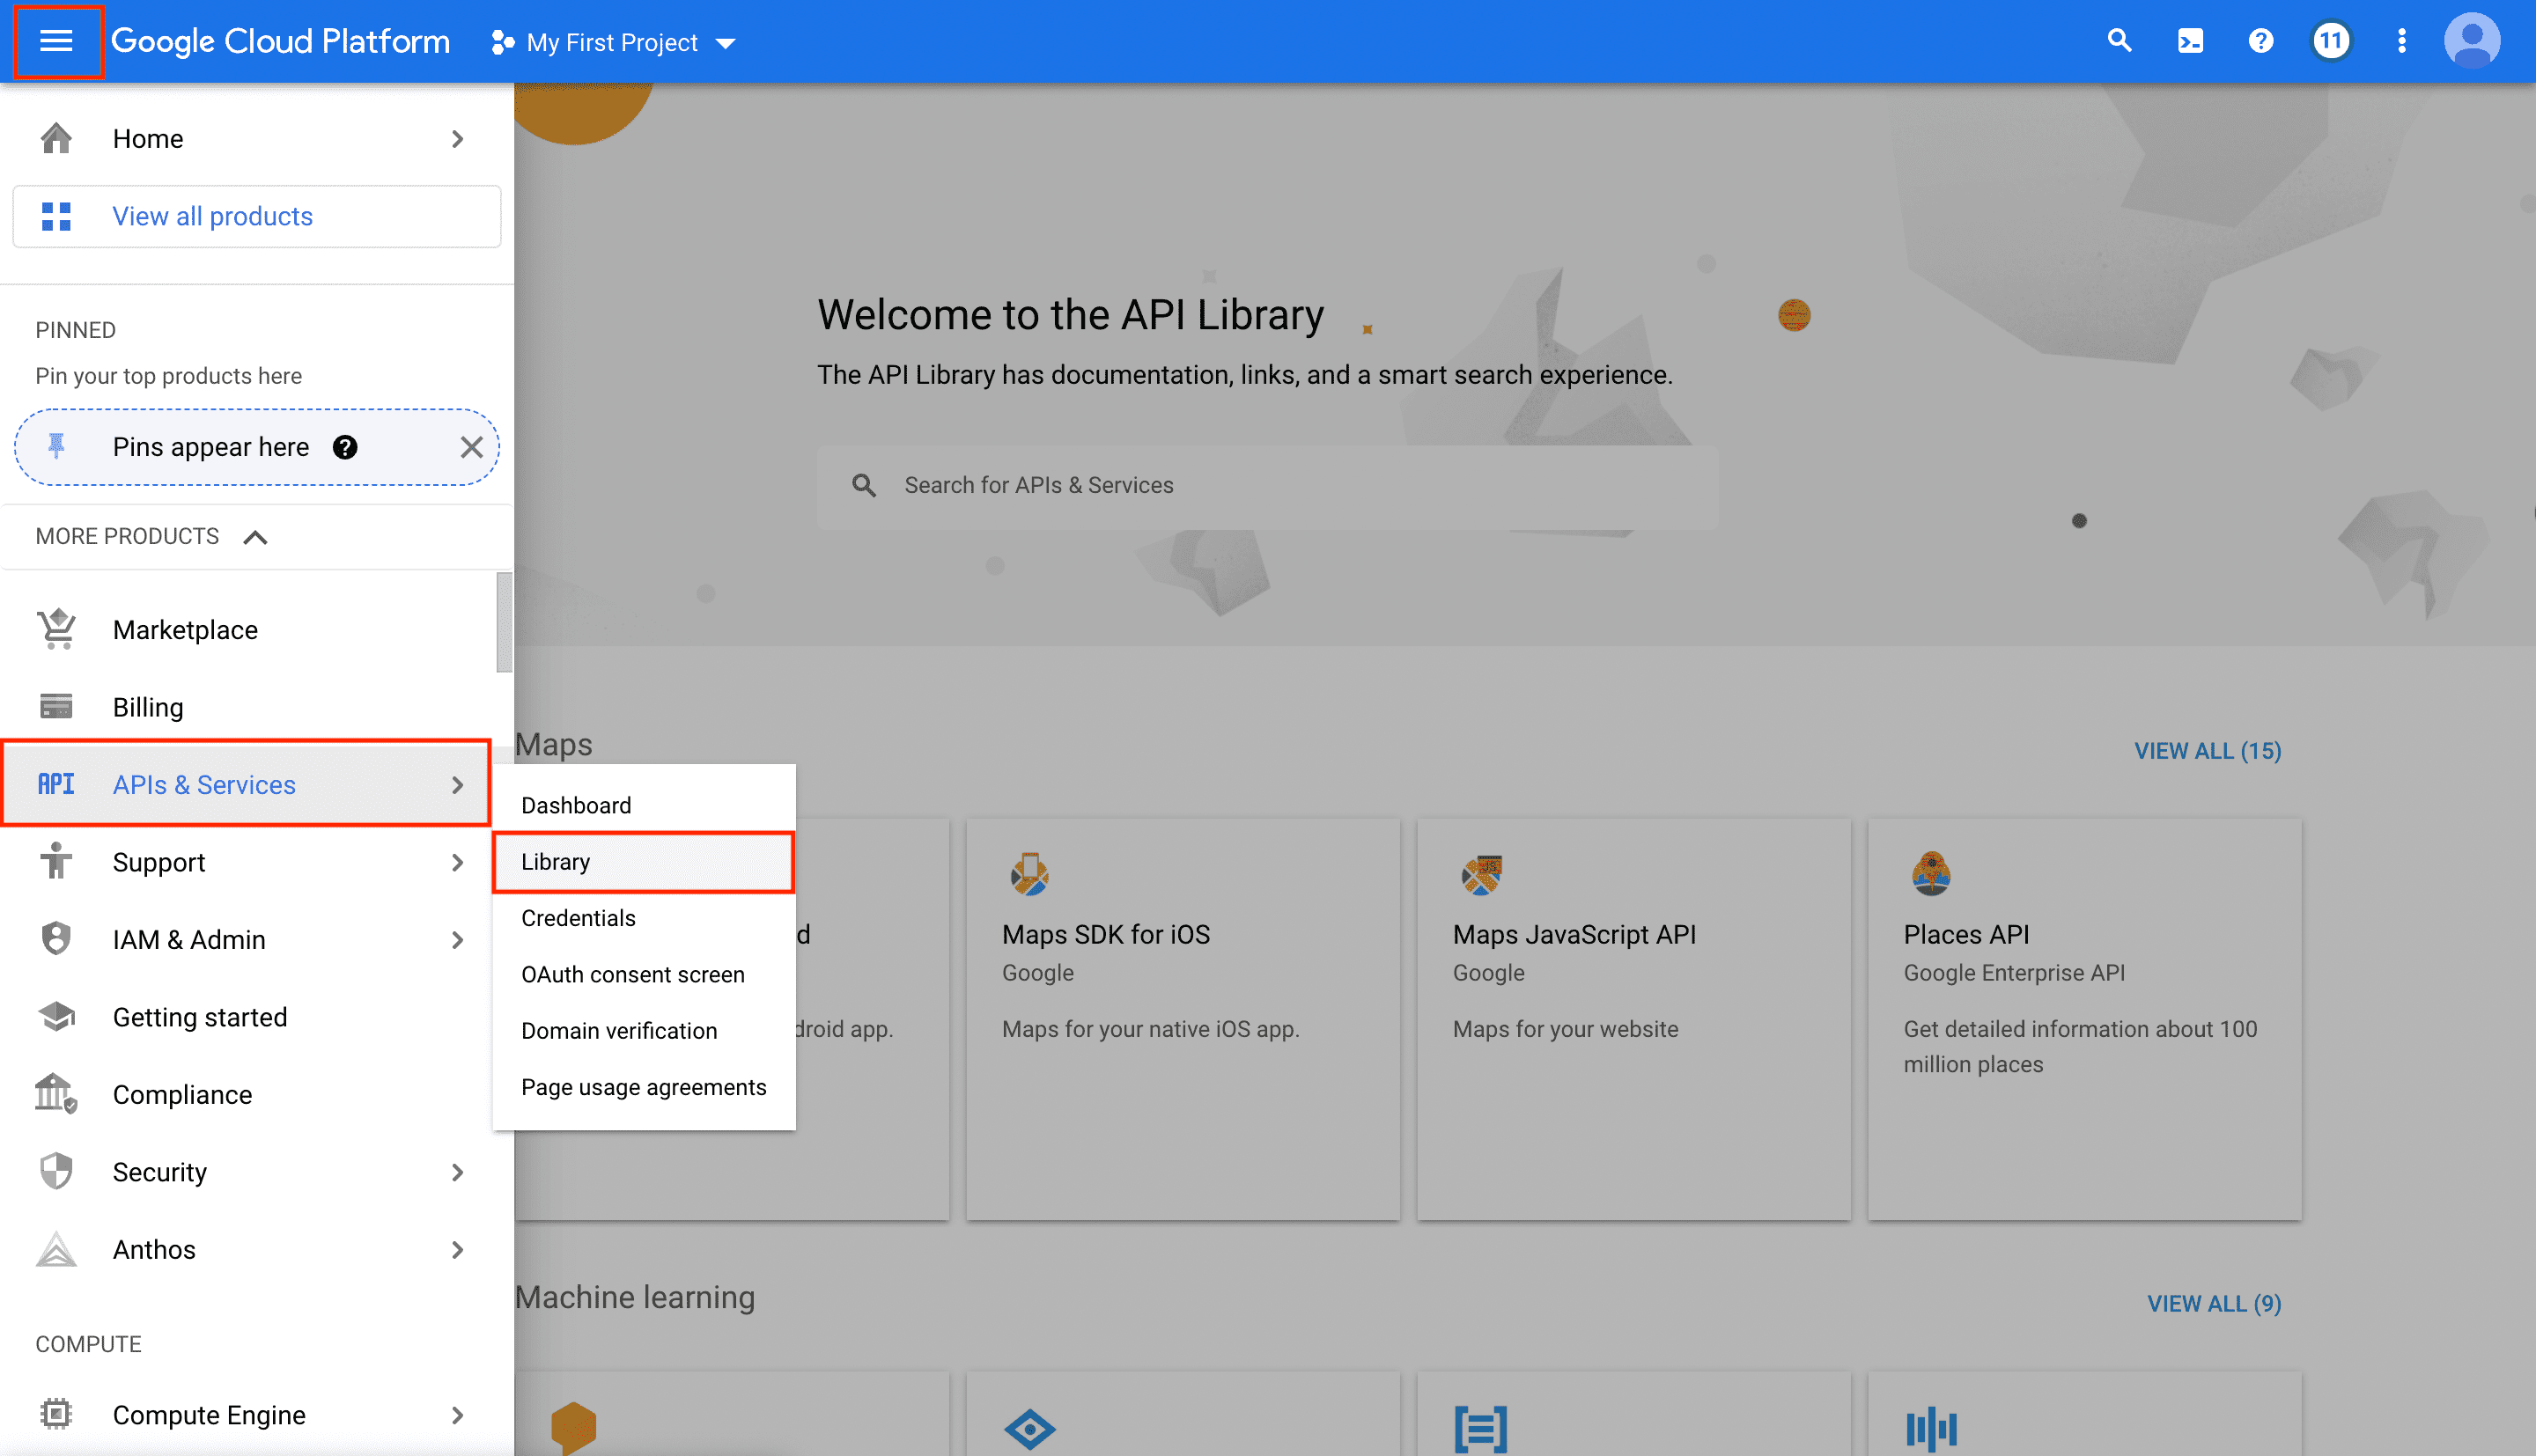2536x1456 pixels.
Task: Click View all products button
Action: point(257,216)
